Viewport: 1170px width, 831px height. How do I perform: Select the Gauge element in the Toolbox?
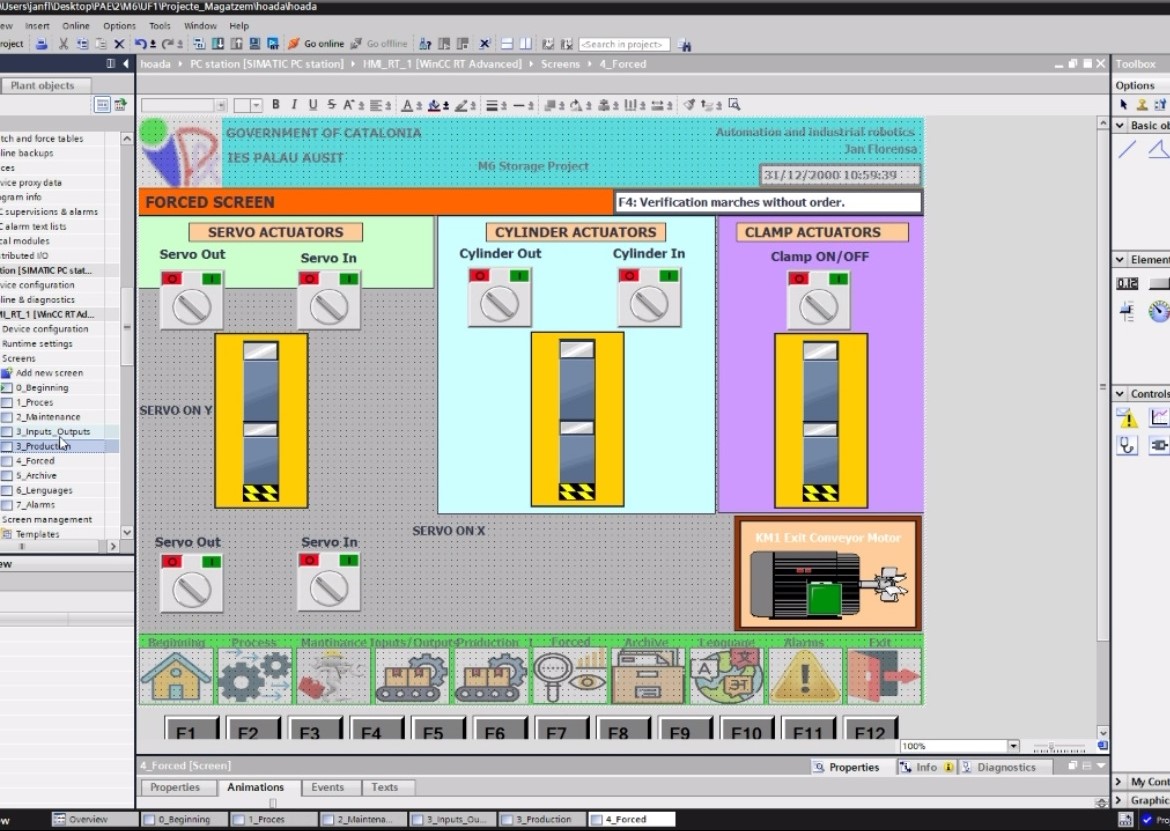pyautogui.click(x=1159, y=312)
